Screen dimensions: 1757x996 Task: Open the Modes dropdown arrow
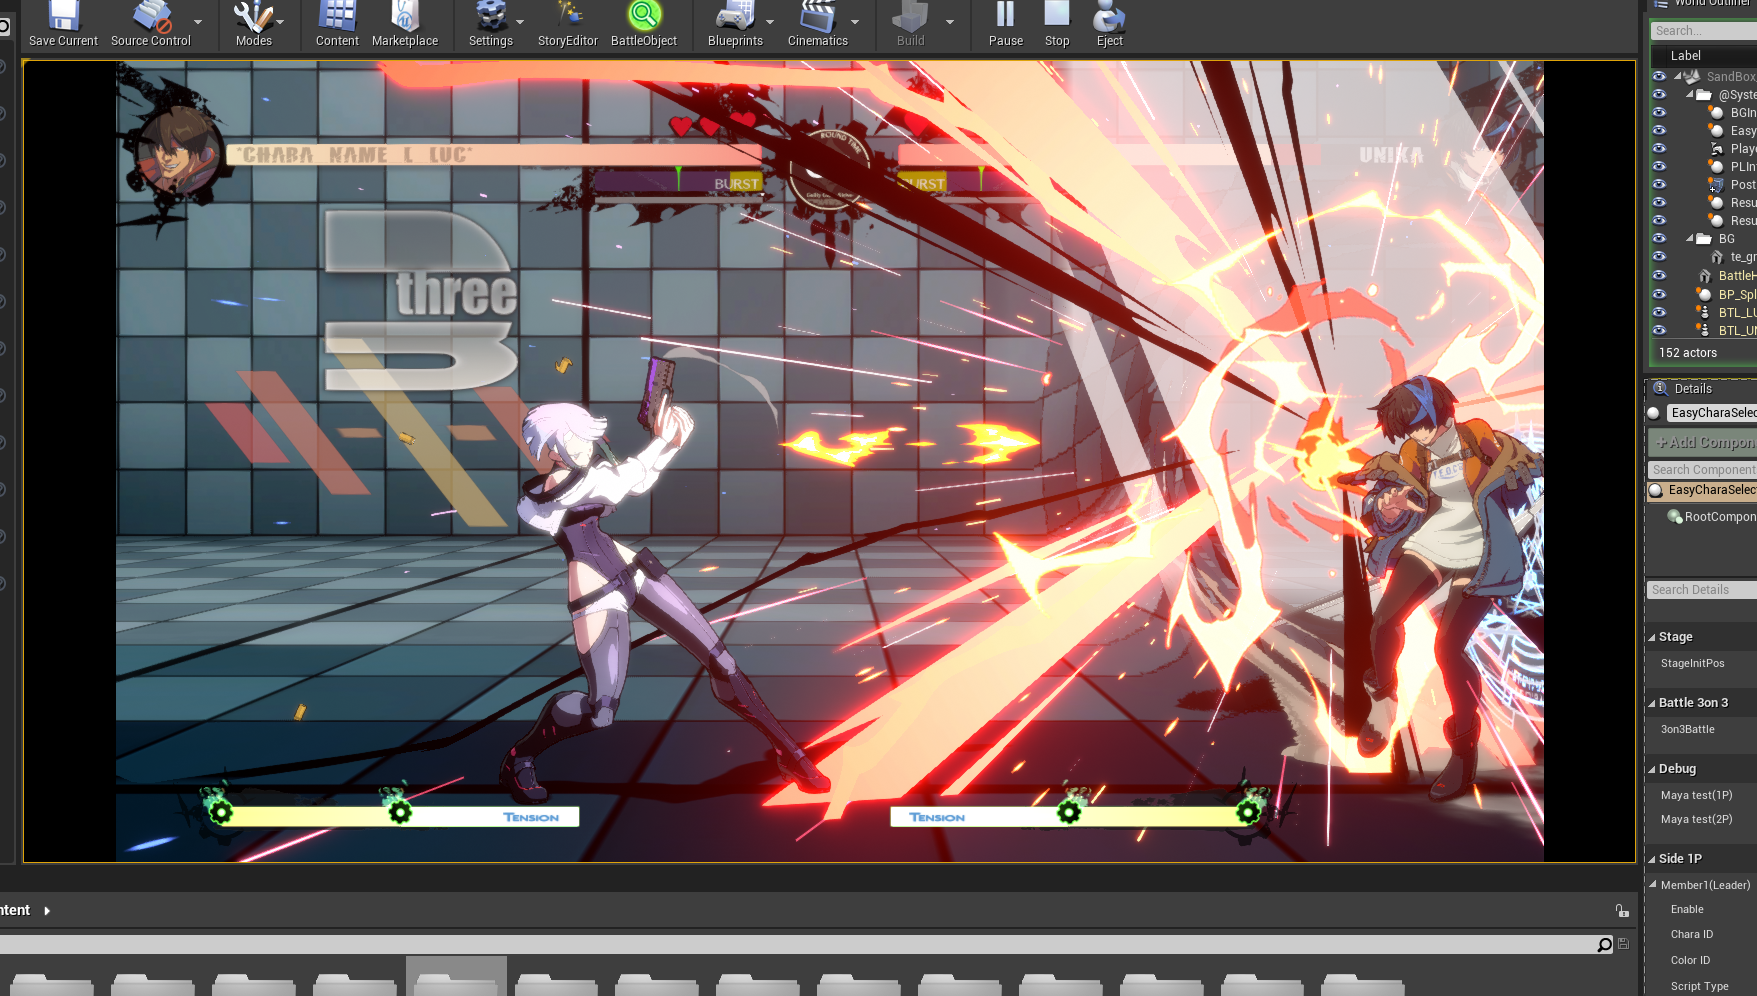(x=280, y=21)
